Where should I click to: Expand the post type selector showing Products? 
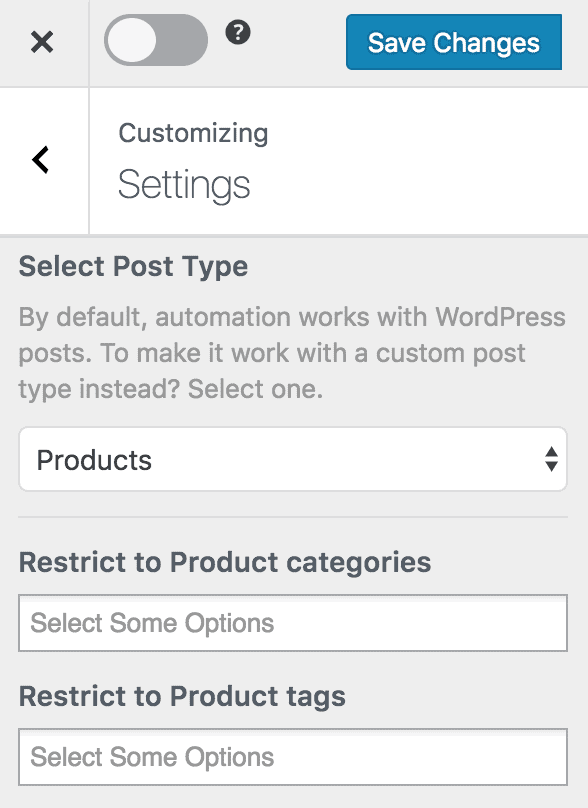tap(292, 459)
